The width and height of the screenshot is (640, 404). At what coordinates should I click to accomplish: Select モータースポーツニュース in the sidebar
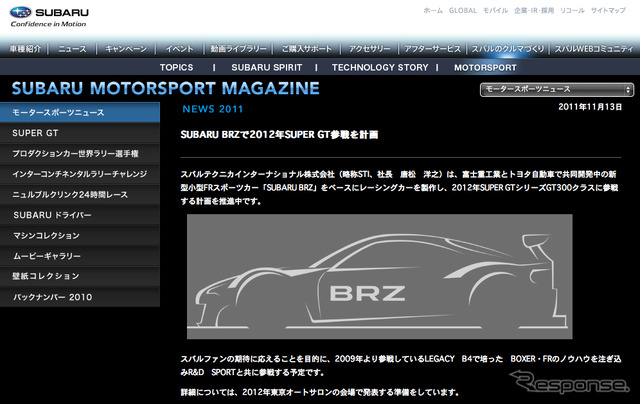click(x=80, y=112)
